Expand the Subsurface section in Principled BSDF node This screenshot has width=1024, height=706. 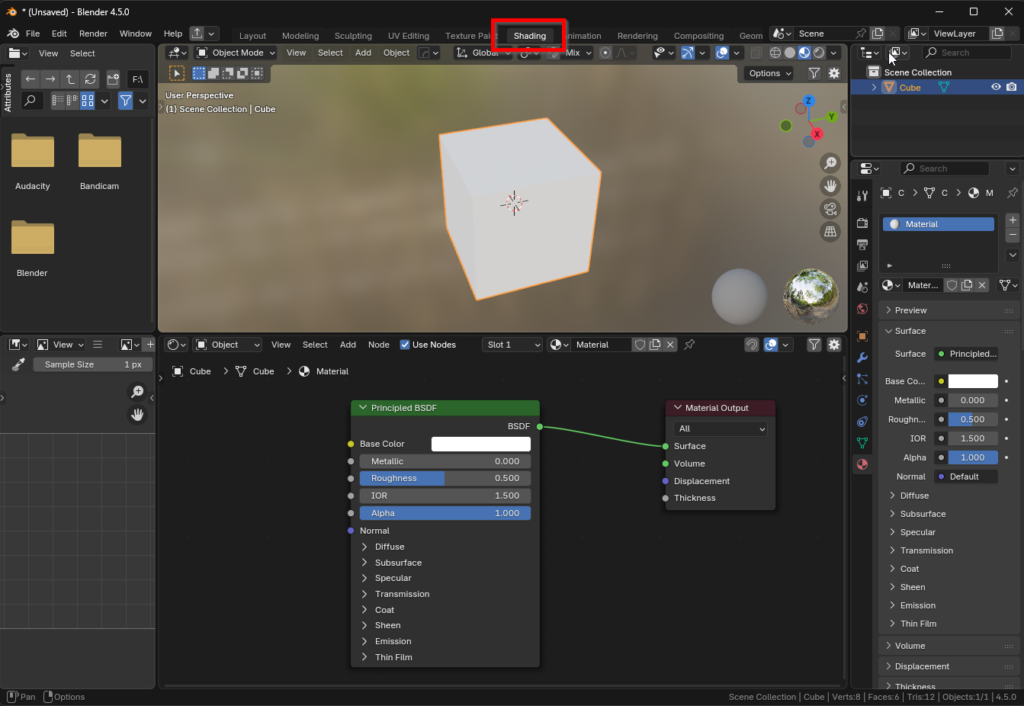click(397, 563)
